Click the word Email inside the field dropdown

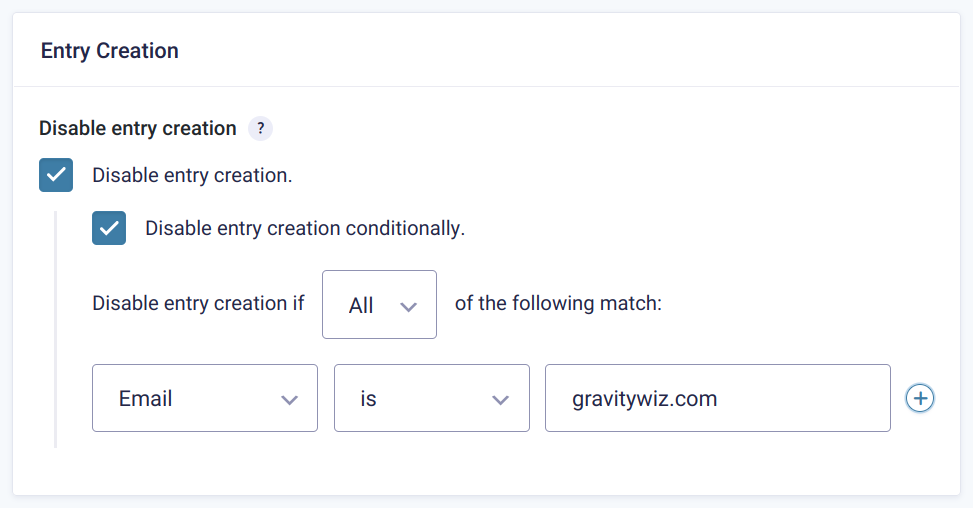pos(146,398)
